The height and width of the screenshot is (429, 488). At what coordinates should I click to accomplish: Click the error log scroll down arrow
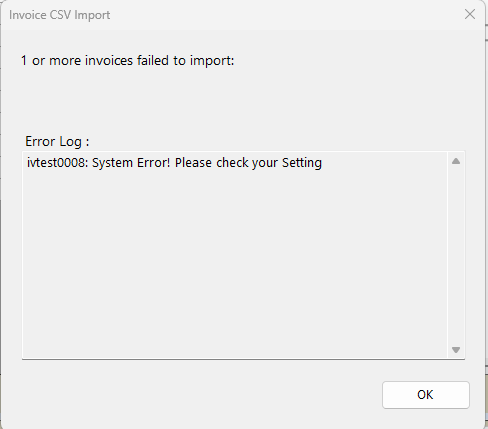(x=456, y=350)
